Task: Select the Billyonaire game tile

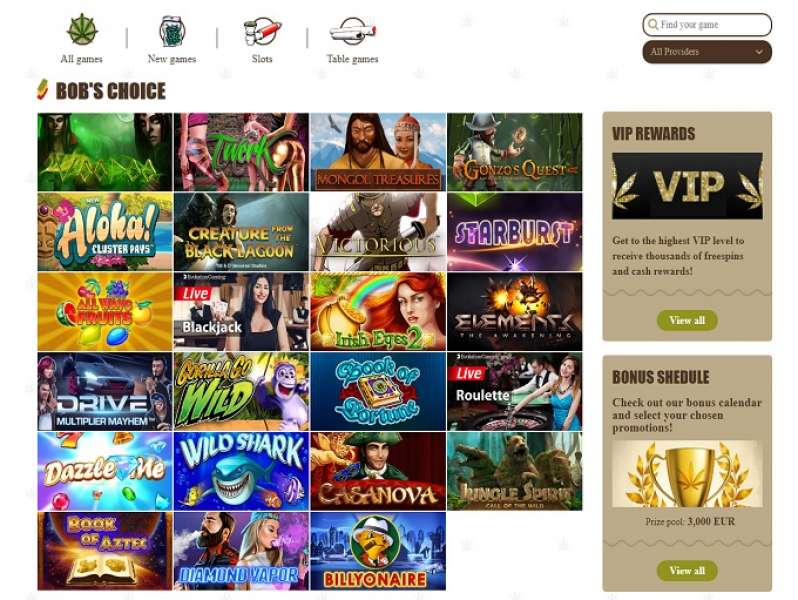Action: (378, 551)
